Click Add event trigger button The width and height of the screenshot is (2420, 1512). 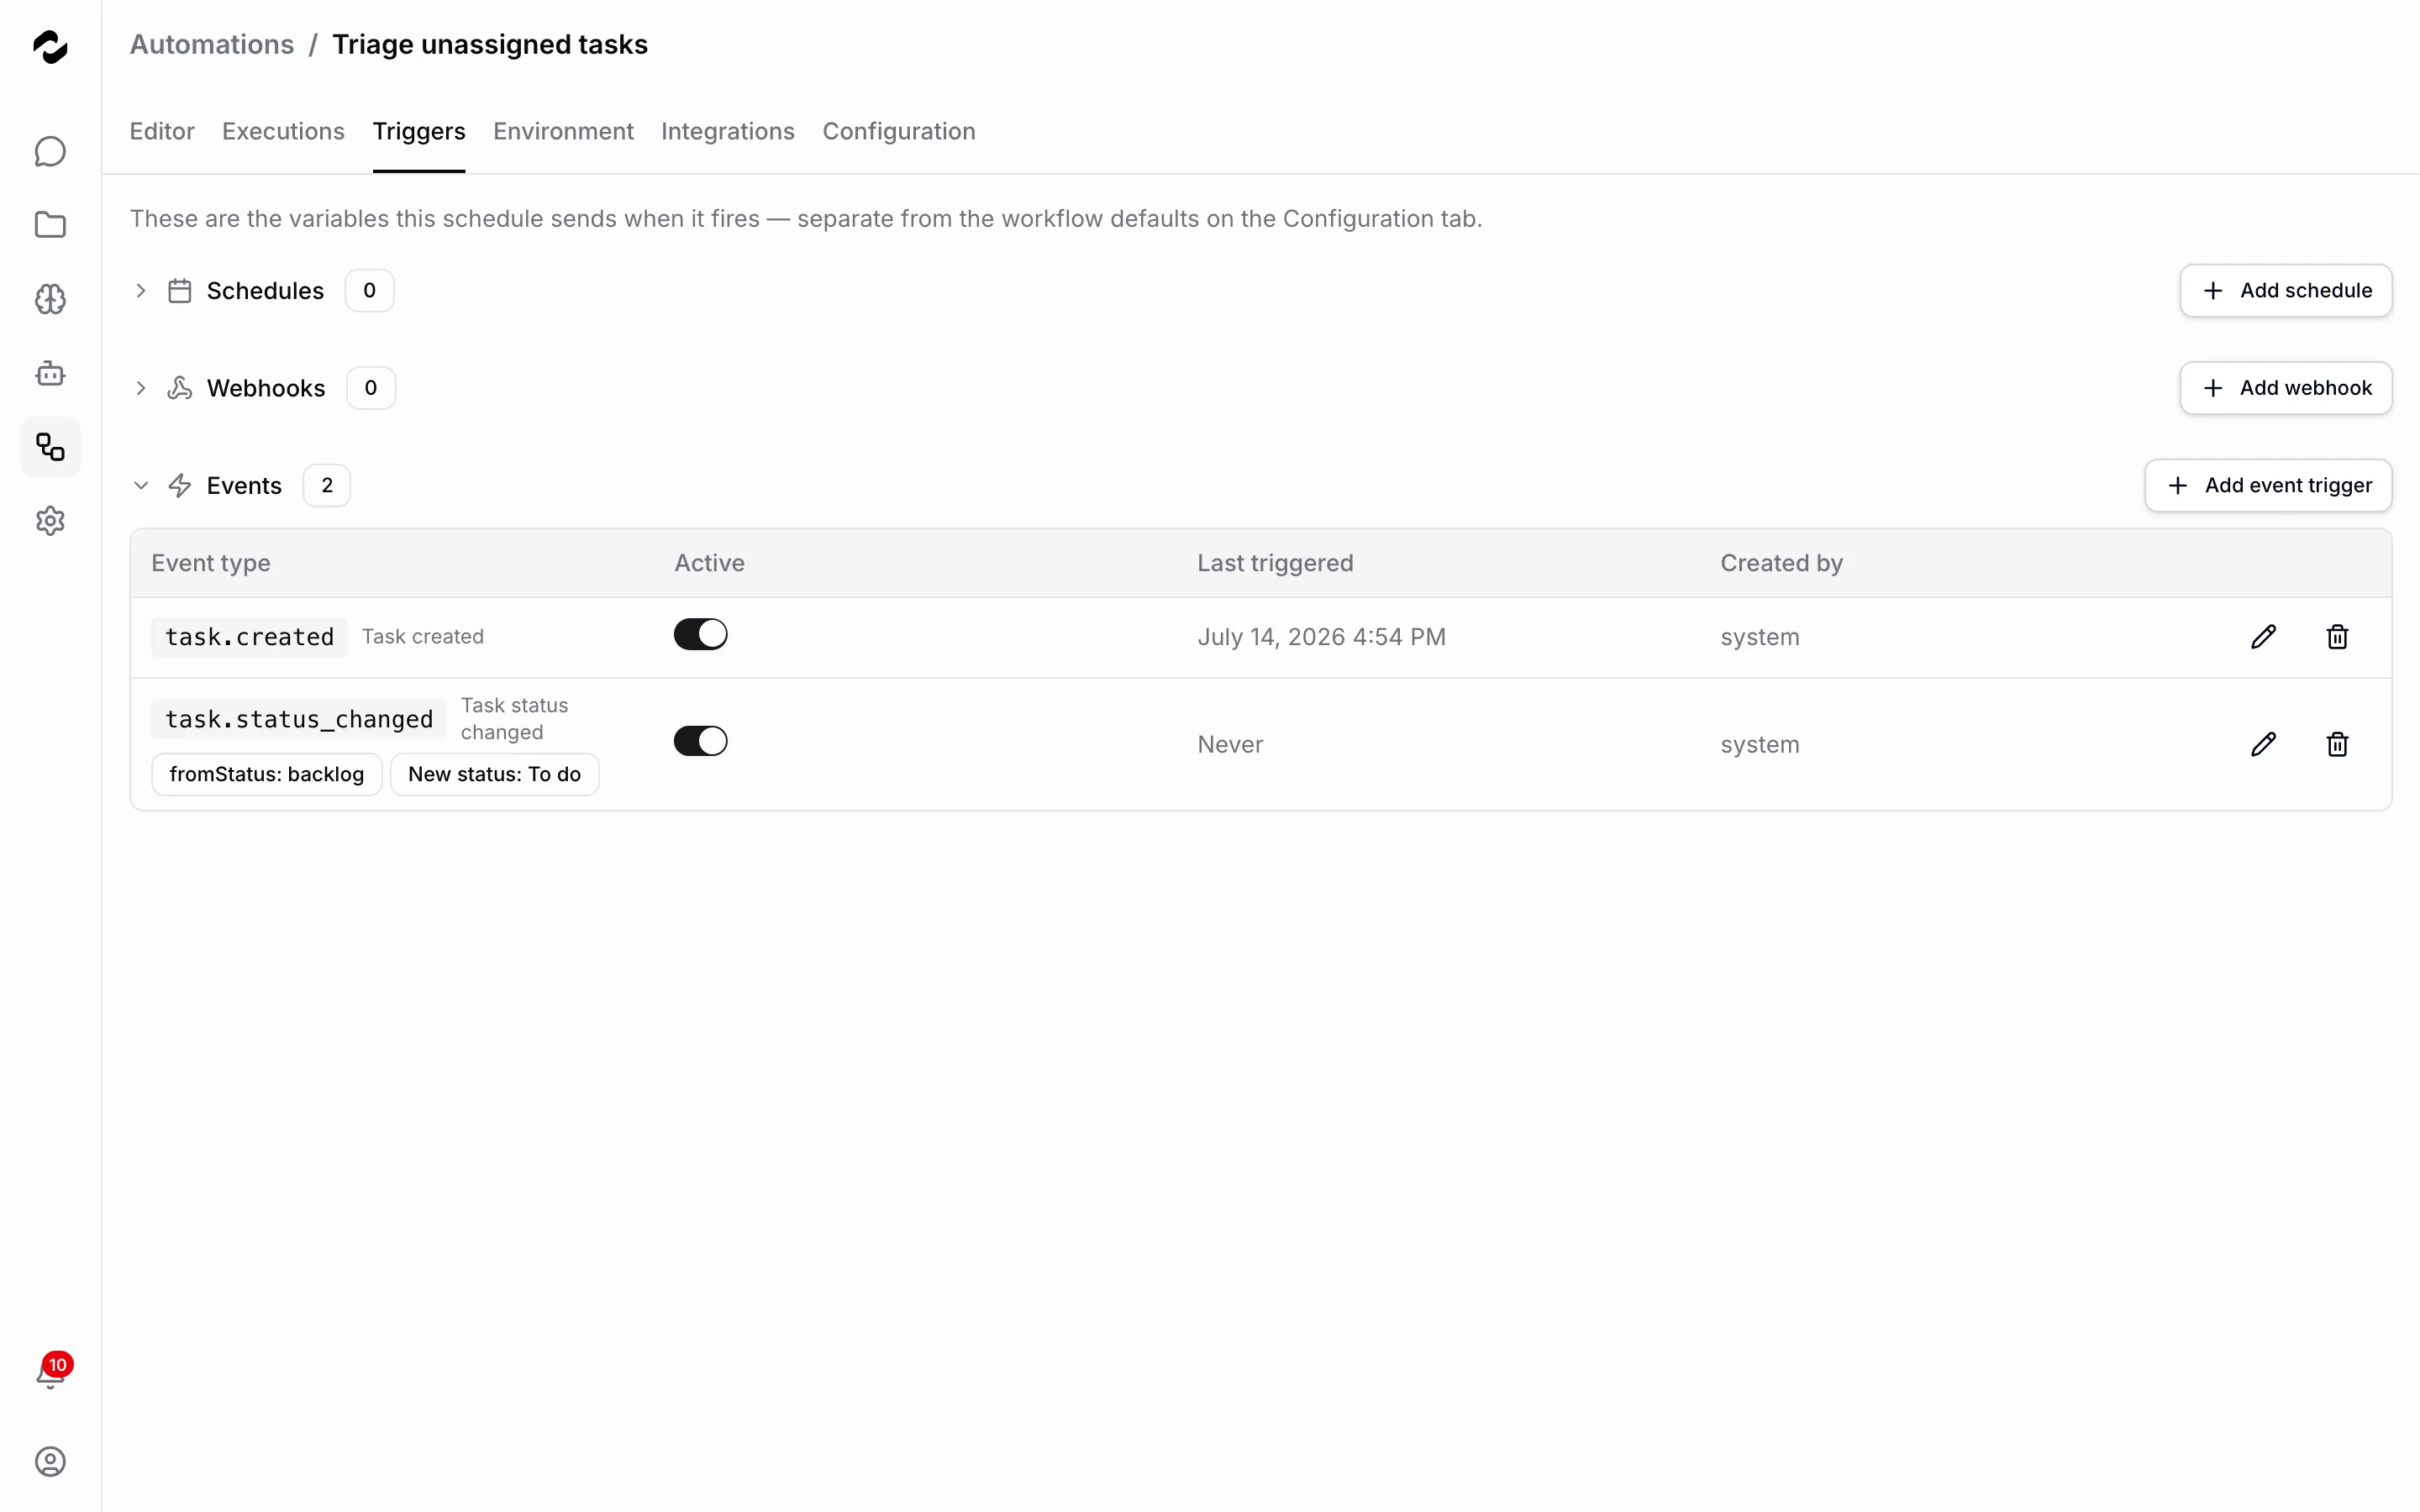coord(2268,485)
